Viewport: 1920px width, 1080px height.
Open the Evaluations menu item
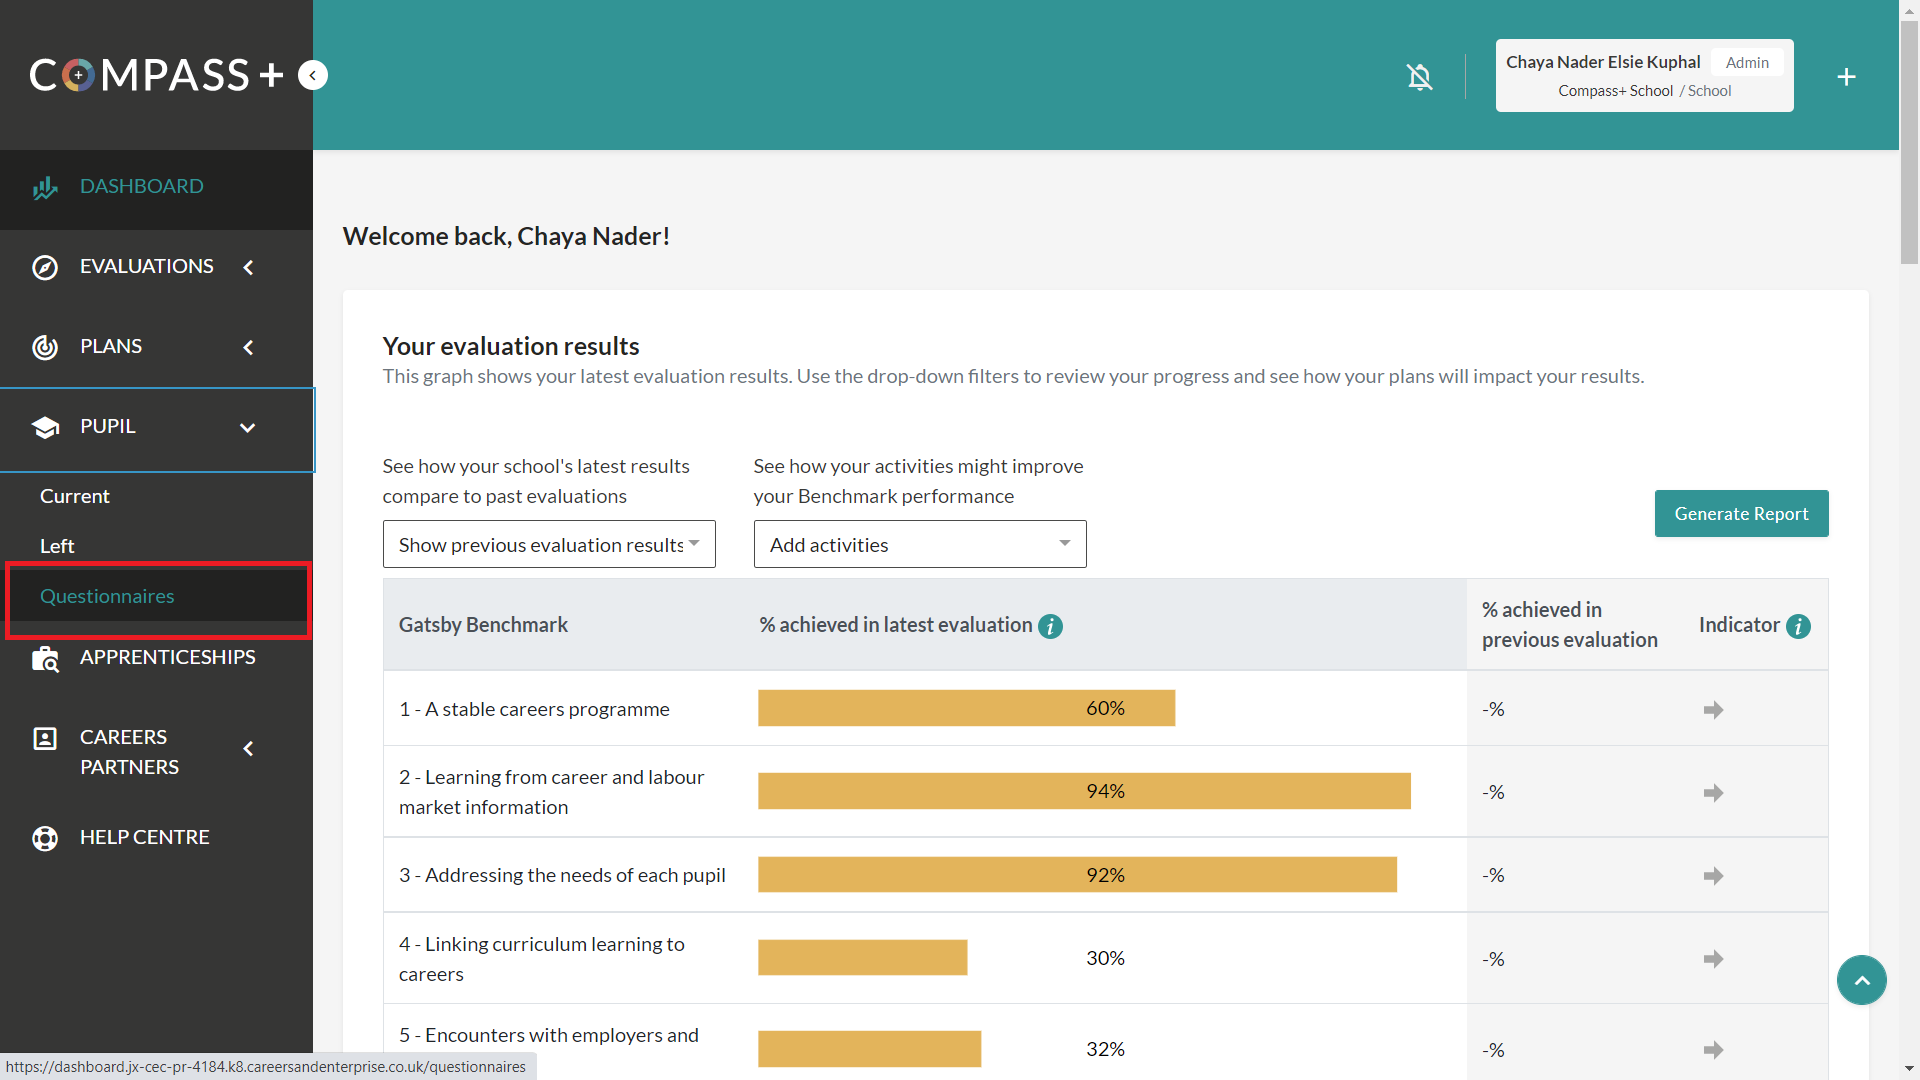[156, 267]
